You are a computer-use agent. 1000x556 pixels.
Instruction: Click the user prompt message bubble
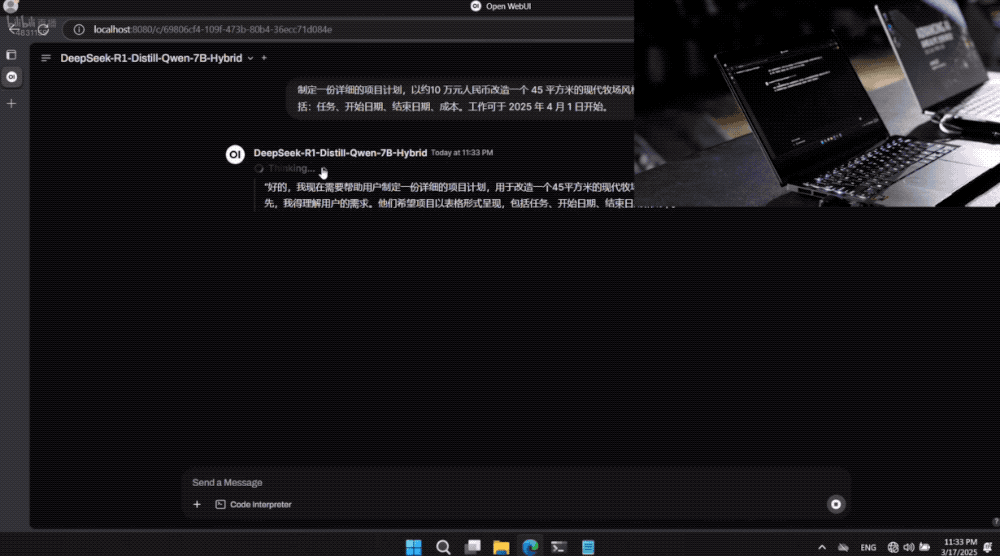(460, 98)
